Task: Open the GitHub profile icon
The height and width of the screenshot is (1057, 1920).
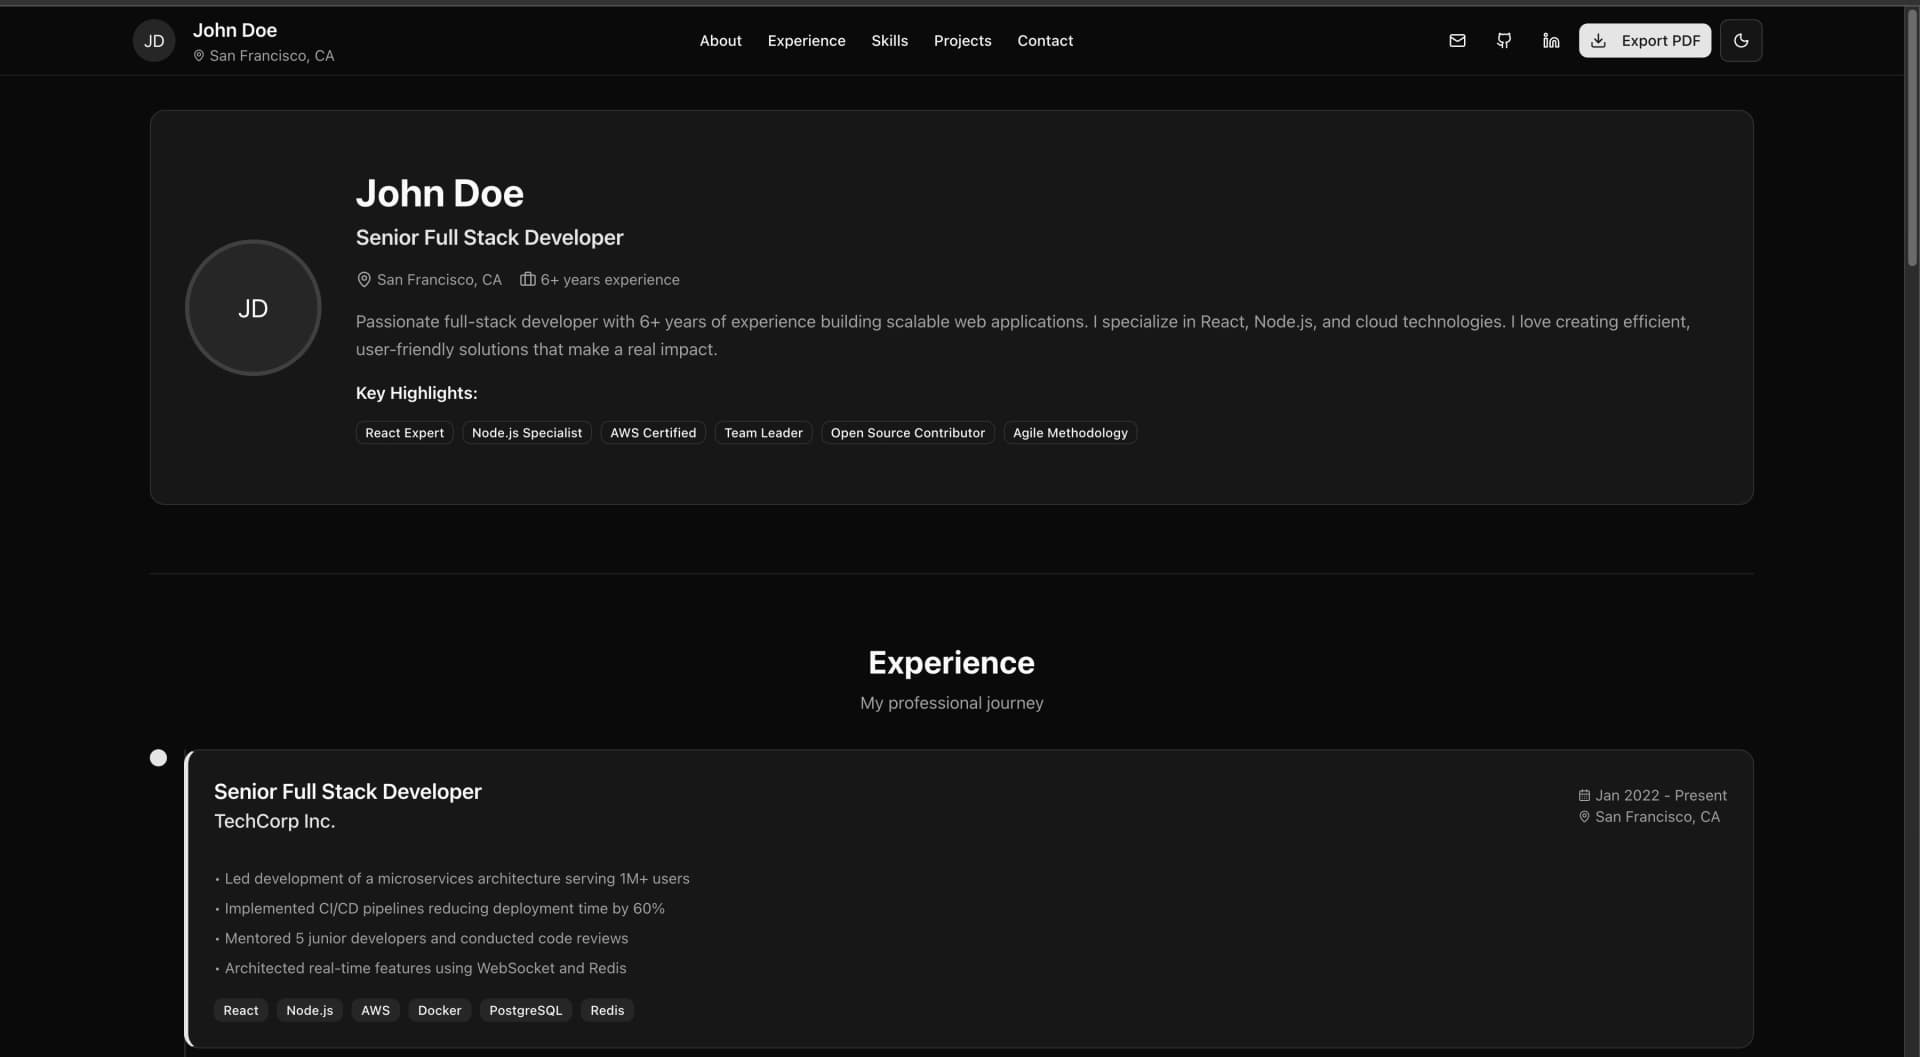Action: coord(1503,40)
